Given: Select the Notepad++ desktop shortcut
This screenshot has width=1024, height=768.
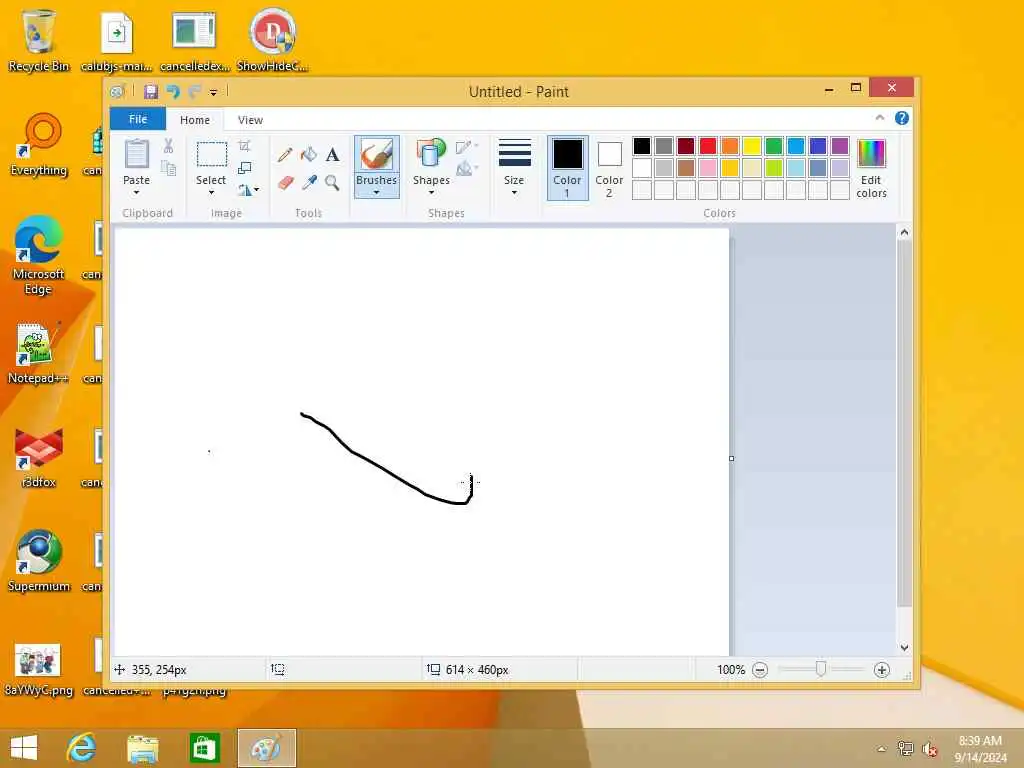Looking at the screenshot, I should (37, 353).
